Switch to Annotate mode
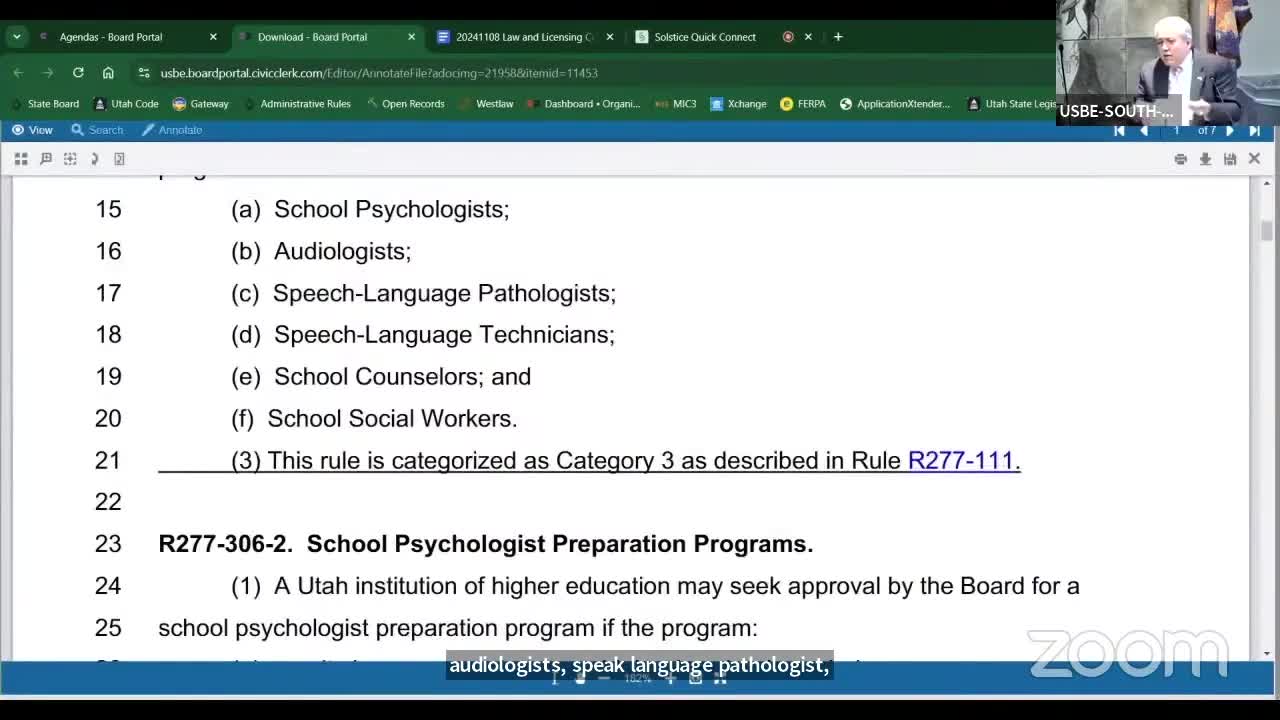Viewport: 1280px width, 720px height. point(172,130)
